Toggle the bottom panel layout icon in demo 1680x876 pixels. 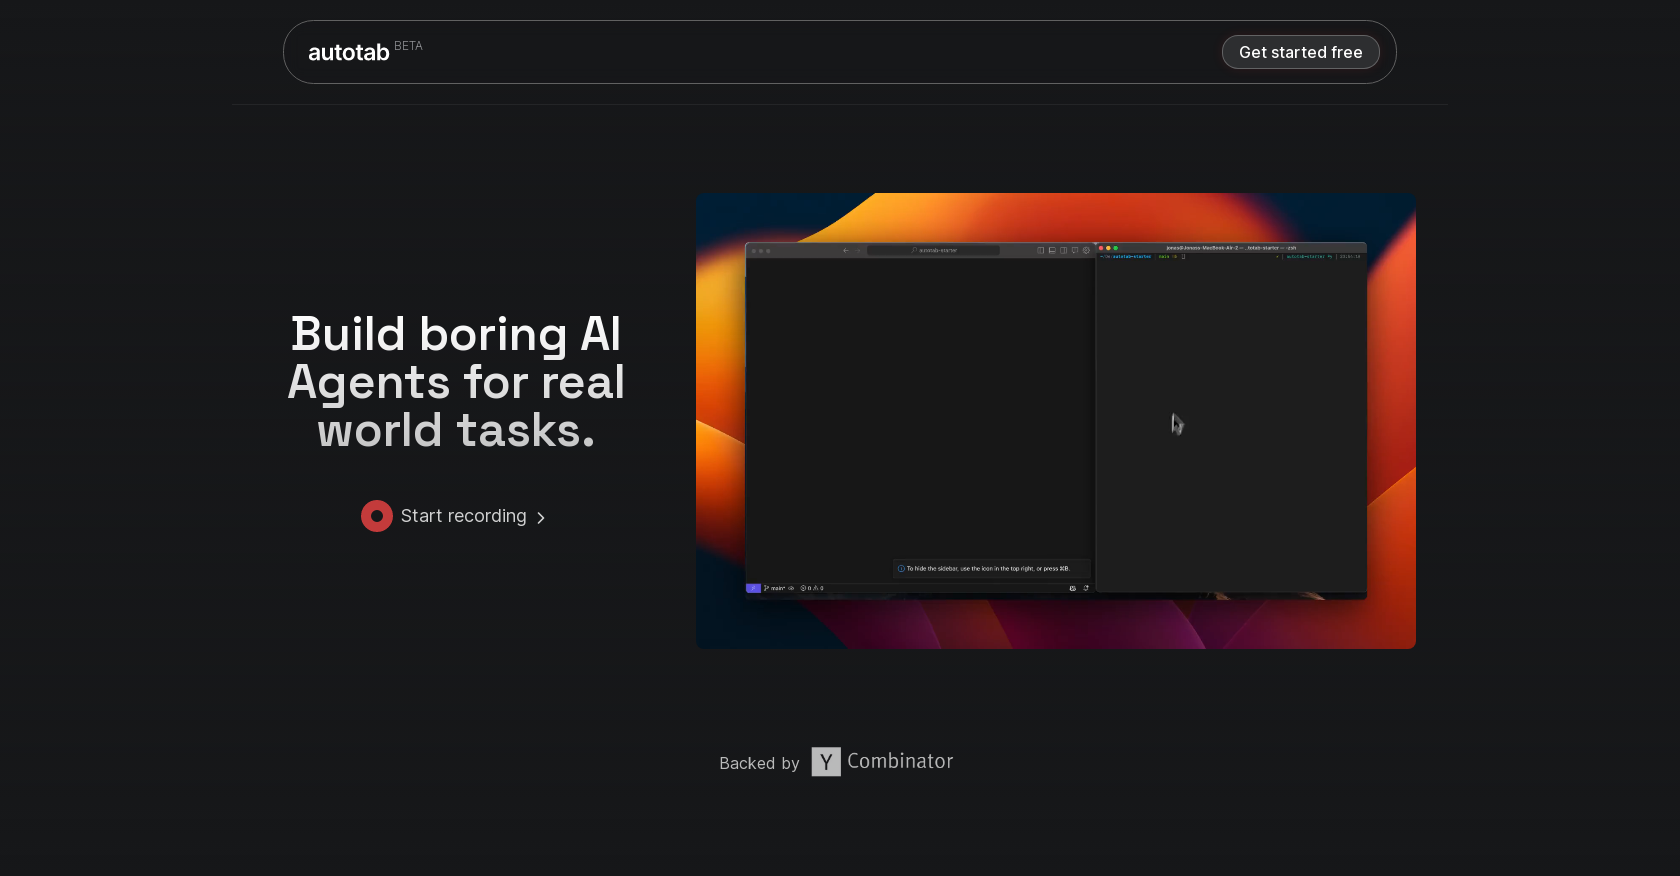coord(1052,250)
